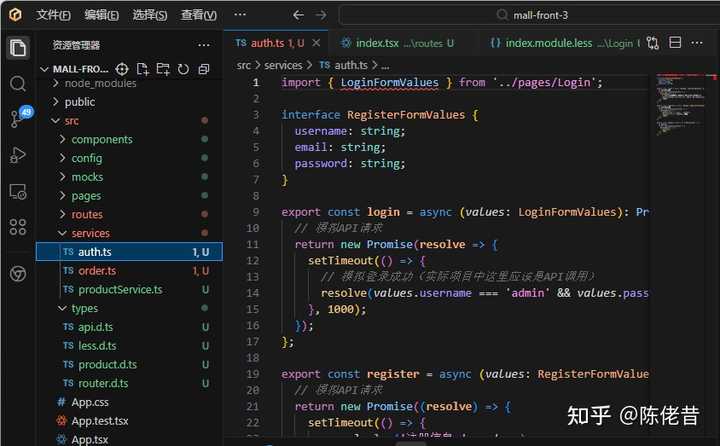
Task: Collapse the services folder
Action: pyautogui.click(x=90, y=233)
